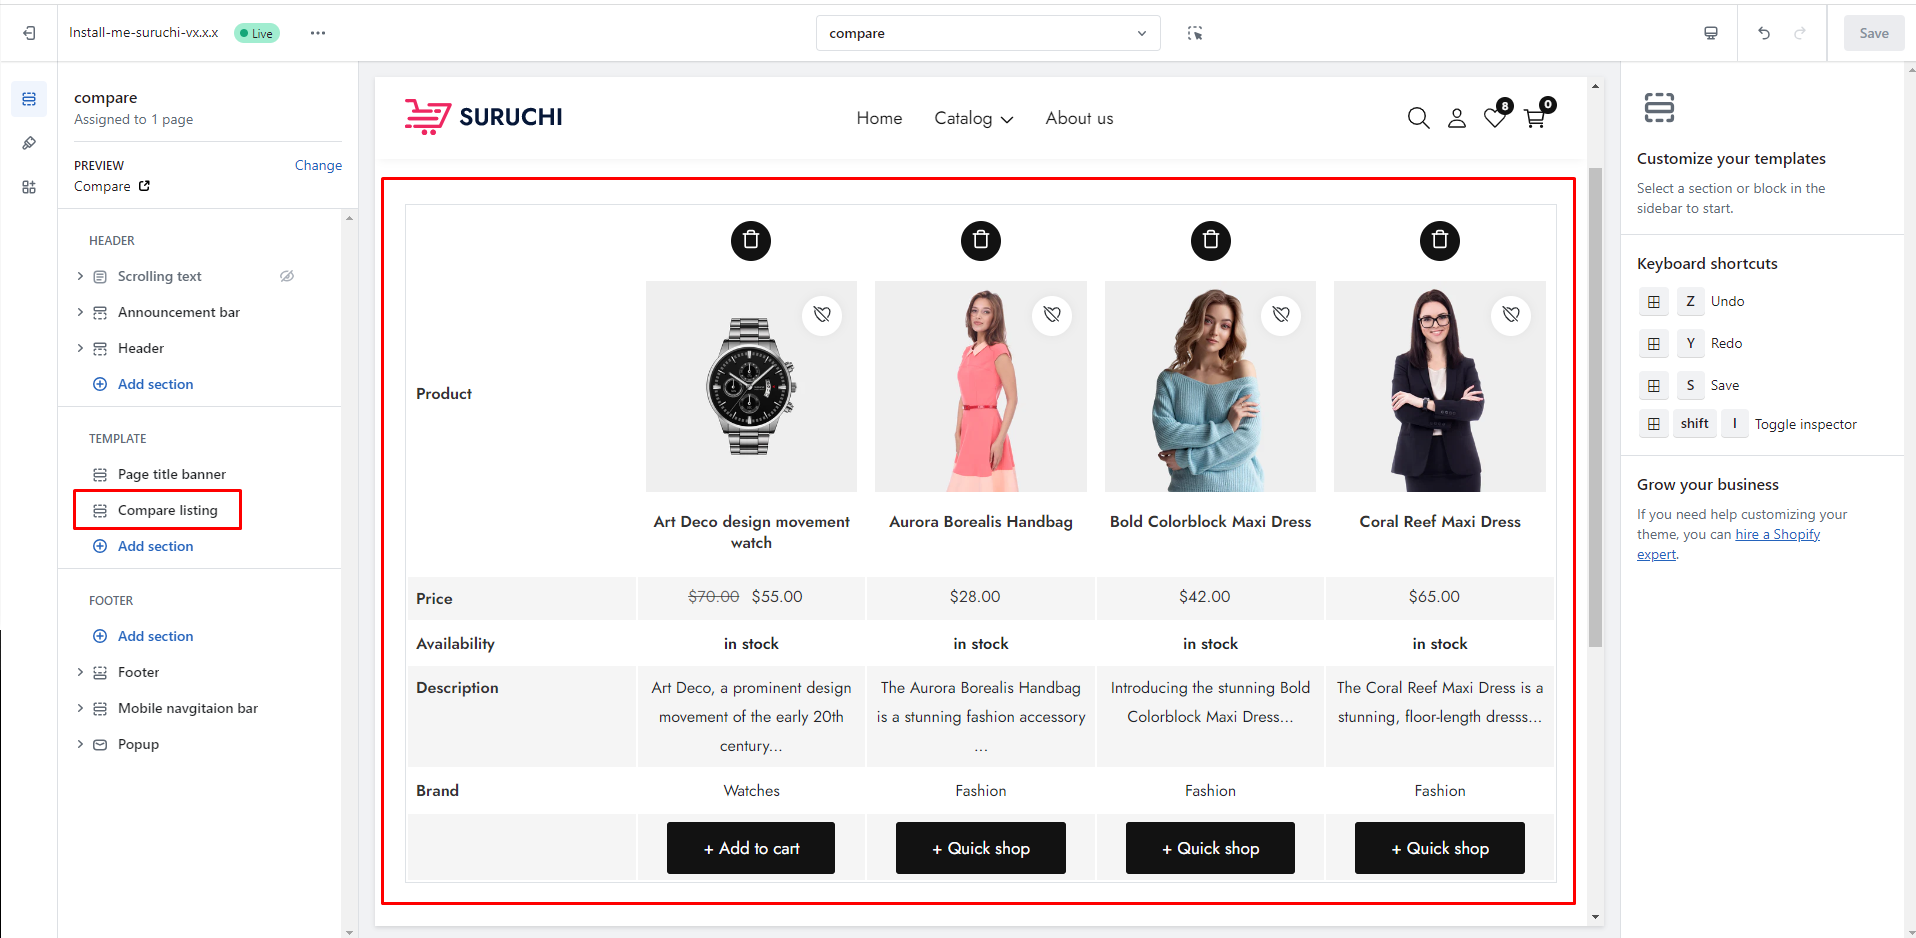The height and width of the screenshot is (938, 1916).
Task: Click the Add to cart button
Action: [751, 848]
